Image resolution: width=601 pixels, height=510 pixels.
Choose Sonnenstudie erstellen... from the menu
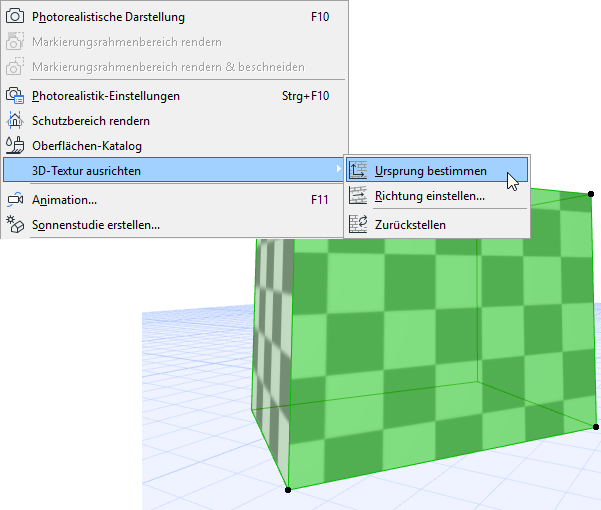point(174,225)
